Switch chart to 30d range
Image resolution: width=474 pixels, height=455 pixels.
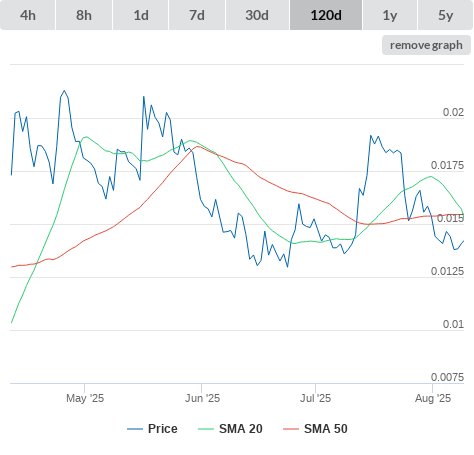pos(257,15)
